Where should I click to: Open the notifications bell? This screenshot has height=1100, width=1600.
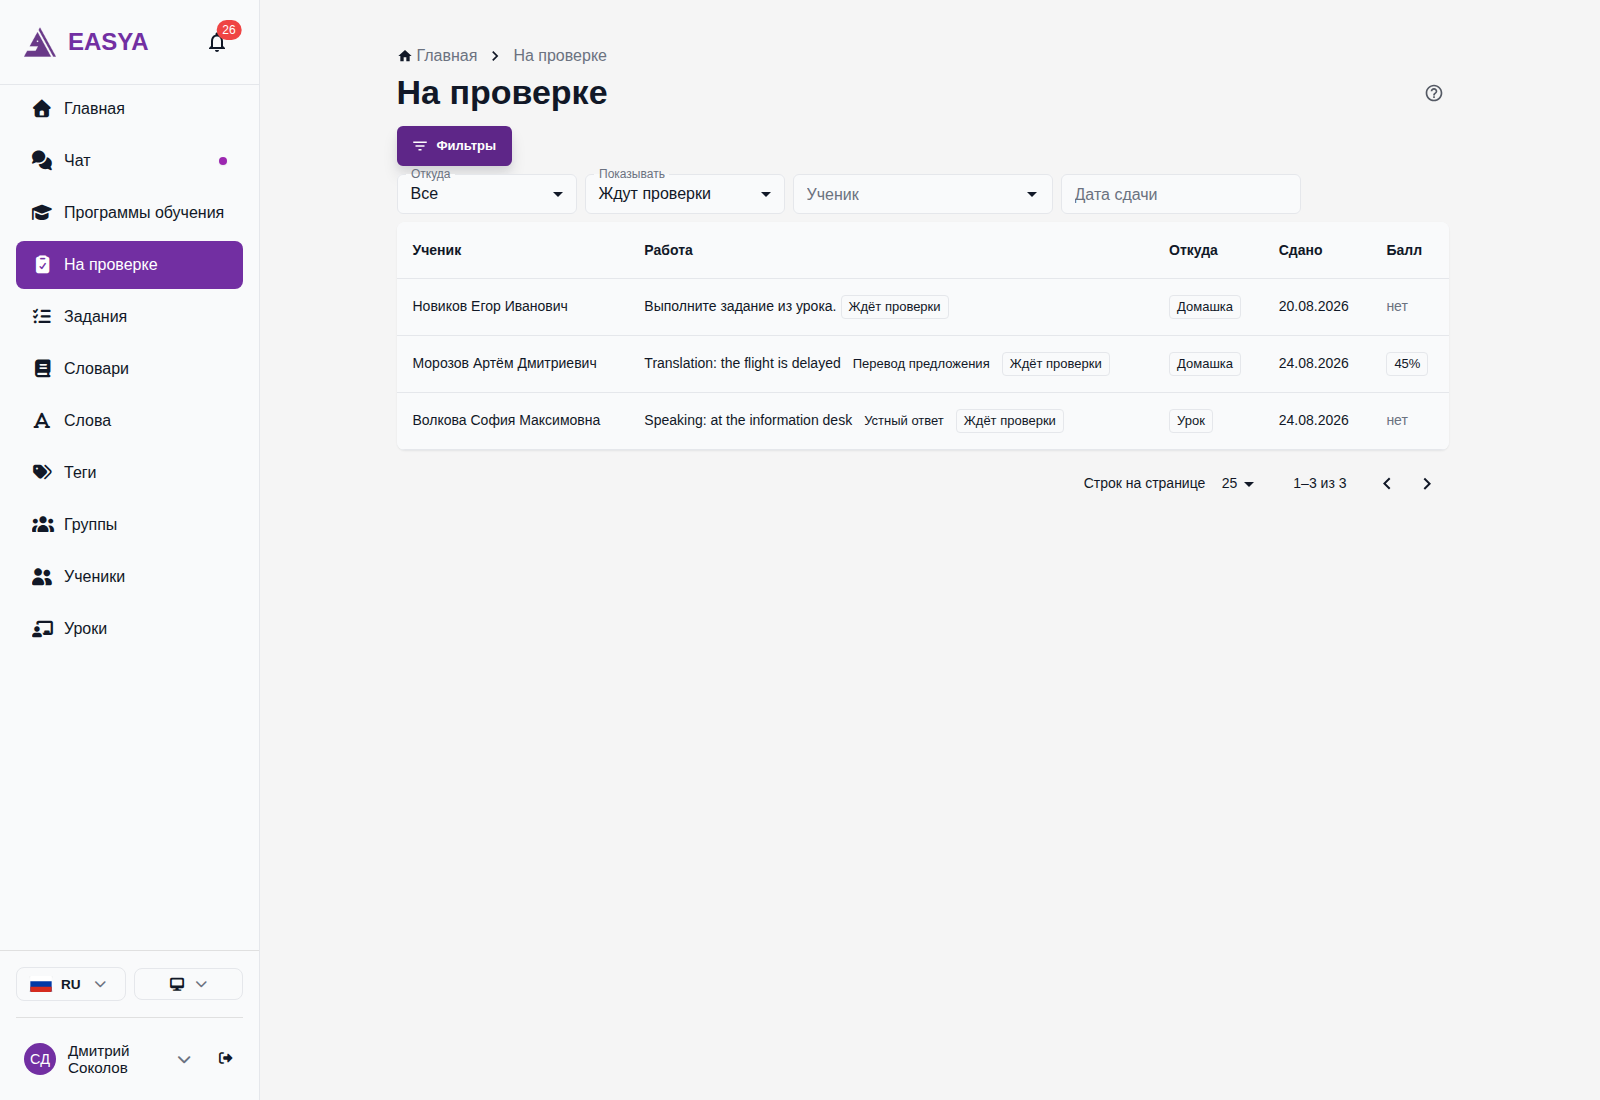click(x=217, y=42)
